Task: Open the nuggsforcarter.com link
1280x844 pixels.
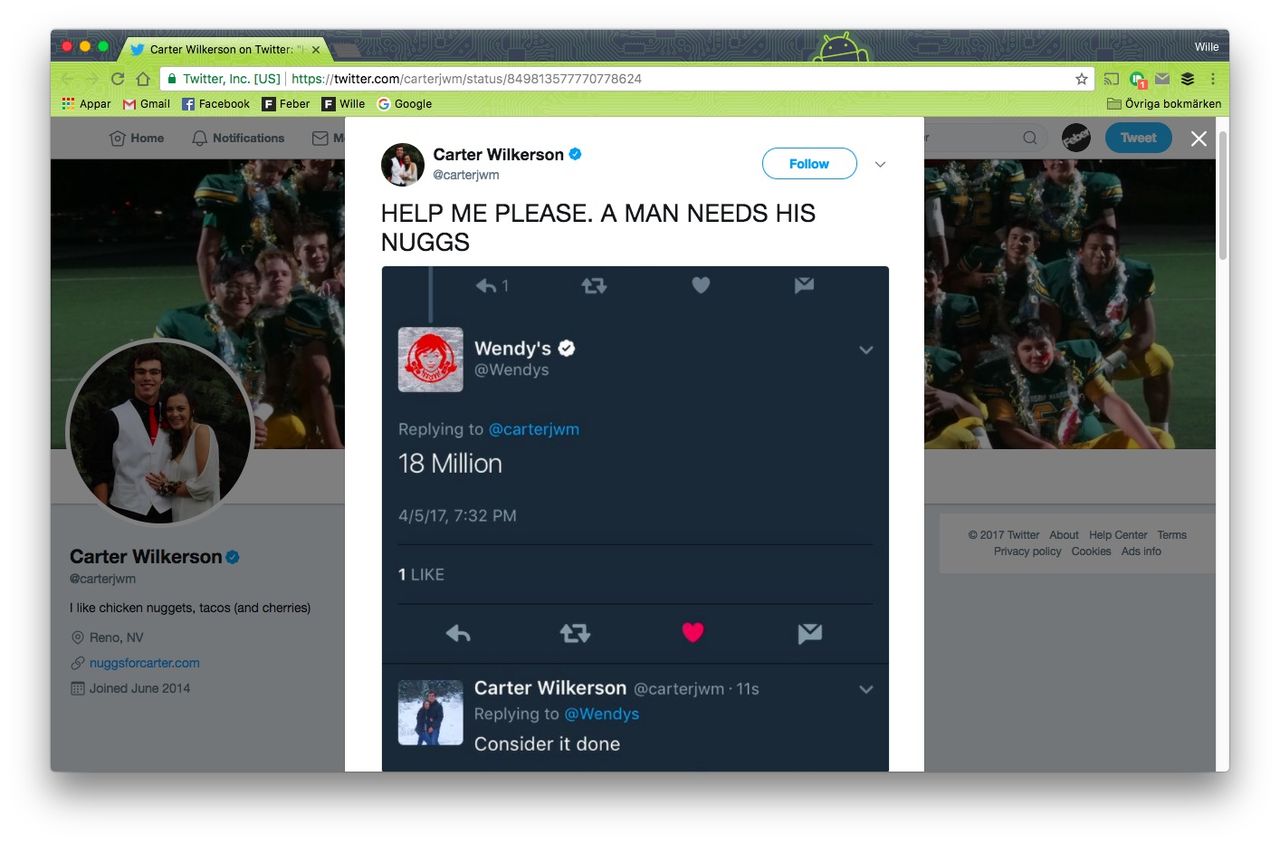Action: (x=144, y=663)
